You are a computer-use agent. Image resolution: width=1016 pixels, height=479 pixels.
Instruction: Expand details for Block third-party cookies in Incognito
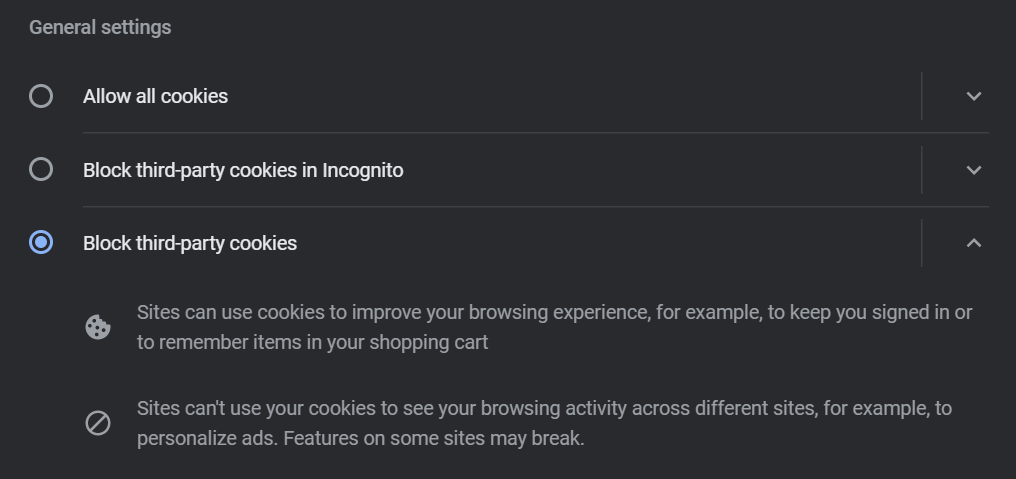973,170
